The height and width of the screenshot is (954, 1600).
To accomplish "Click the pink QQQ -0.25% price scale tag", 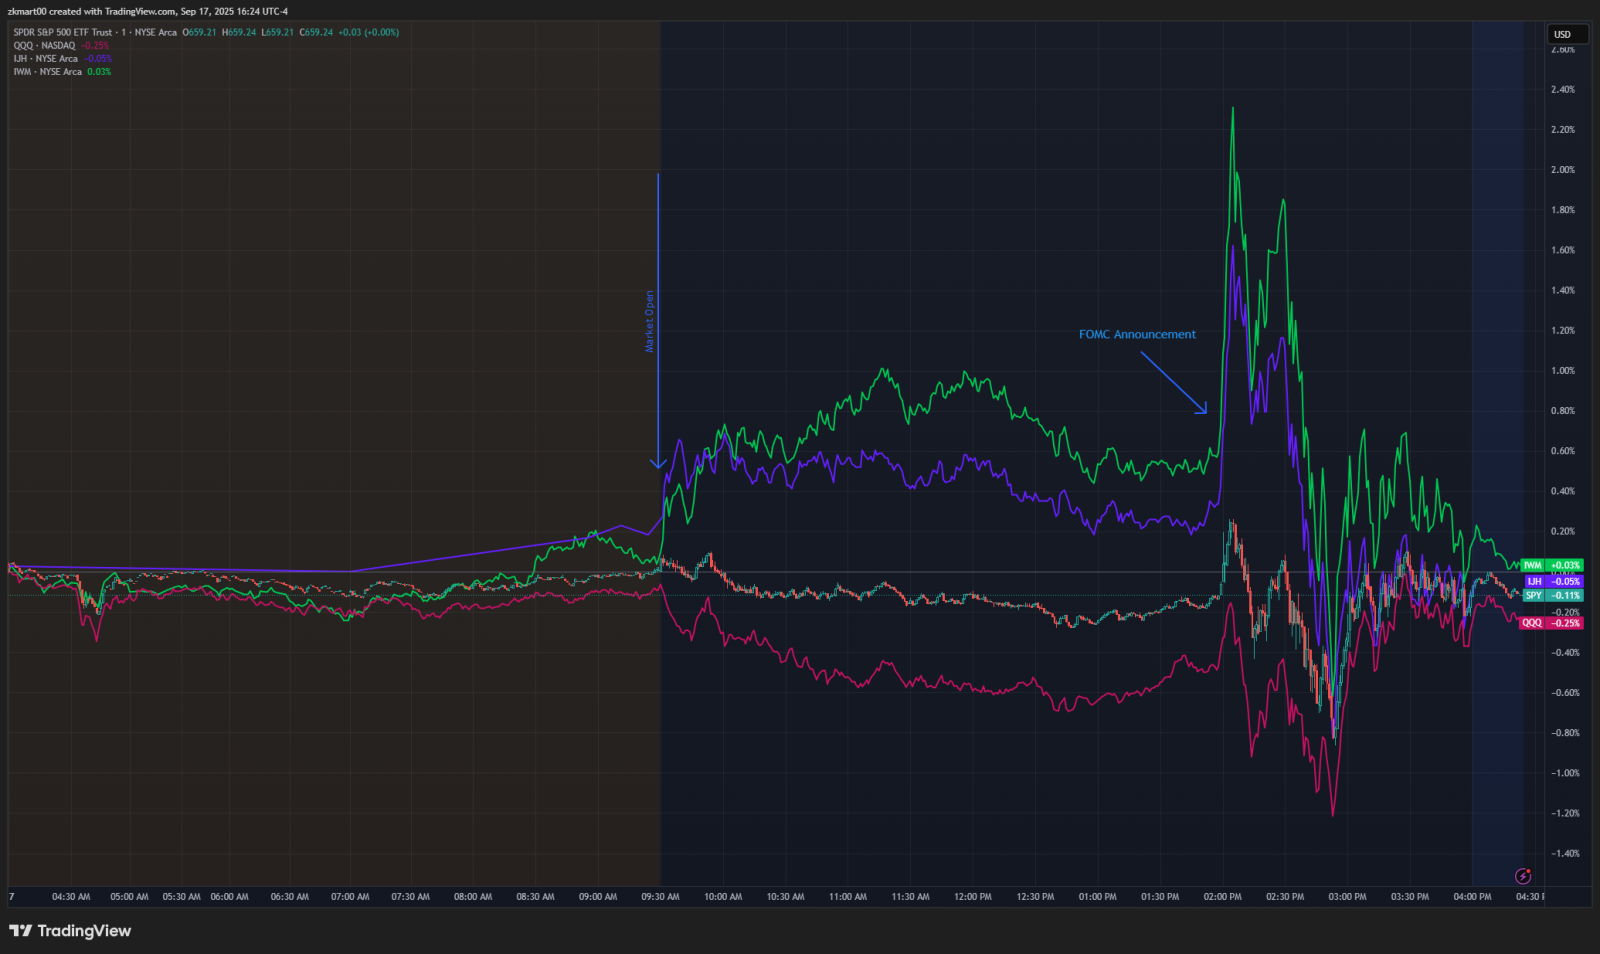I will (x=1552, y=623).
